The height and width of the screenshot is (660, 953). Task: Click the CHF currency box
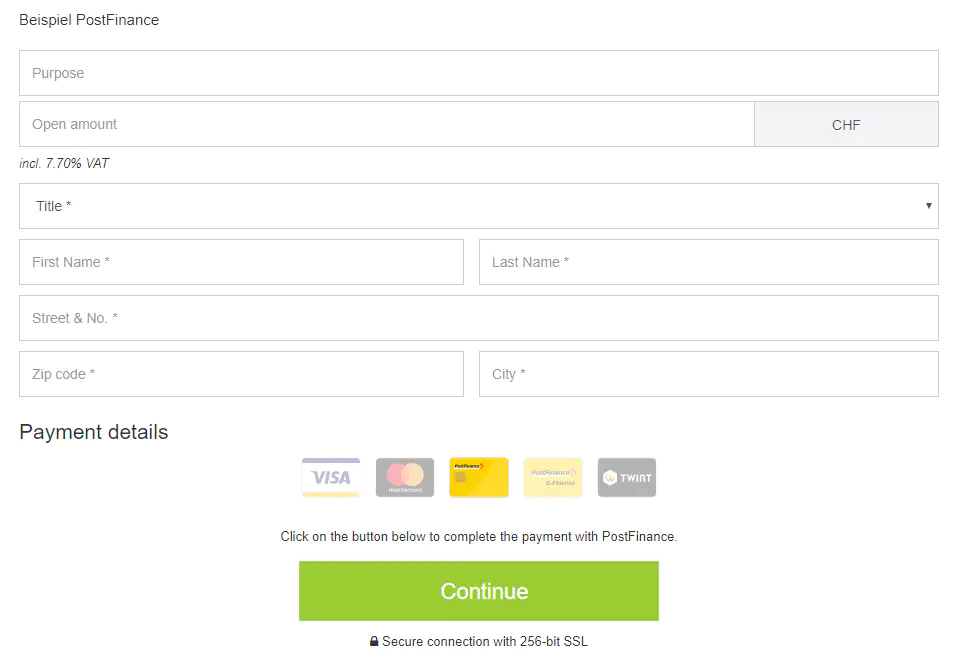[846, 125]
